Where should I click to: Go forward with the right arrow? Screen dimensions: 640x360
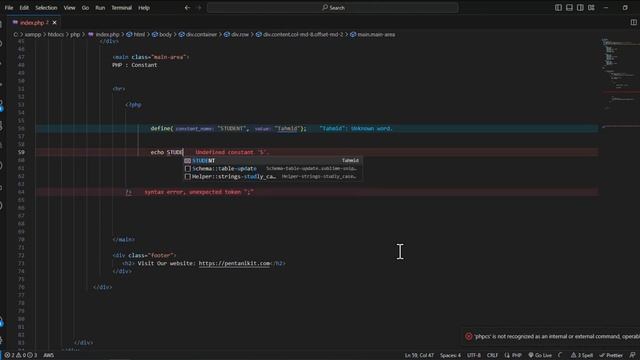(199, 8)
